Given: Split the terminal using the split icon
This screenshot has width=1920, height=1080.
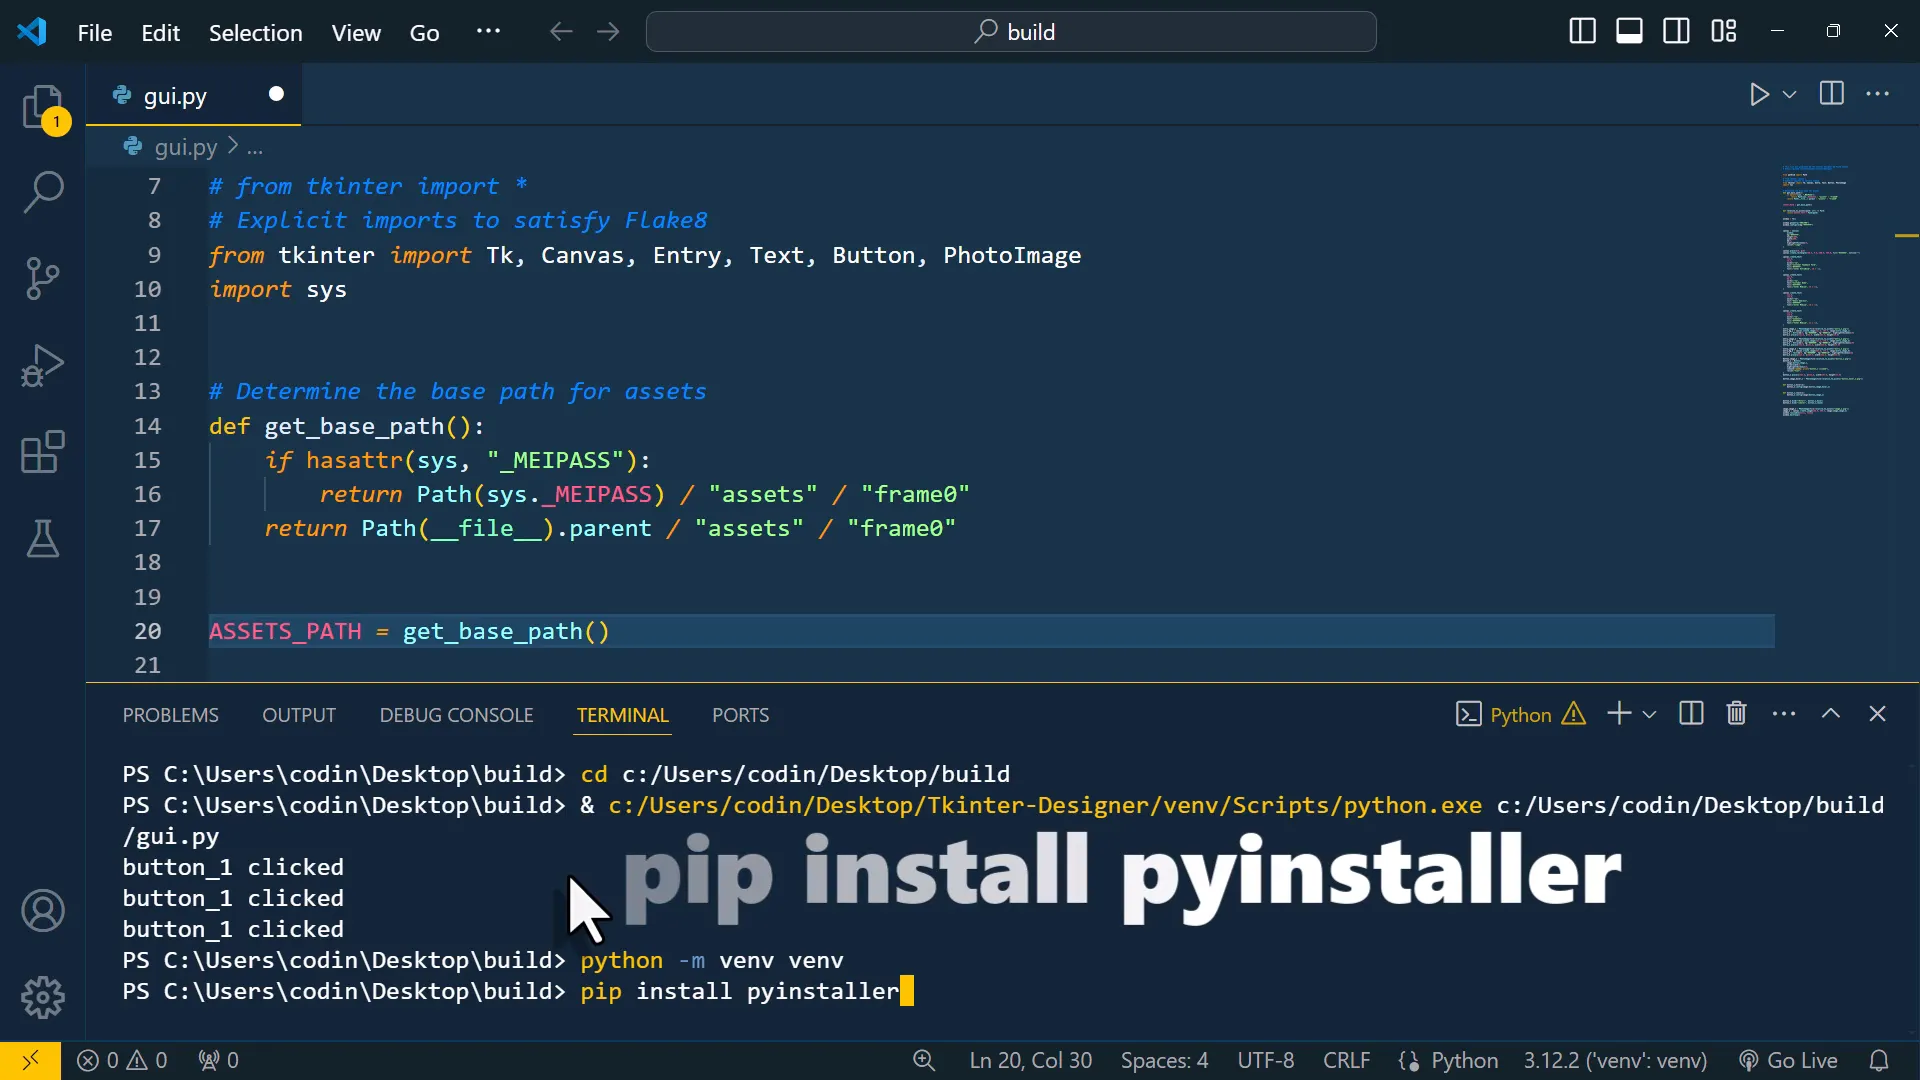Looking at the screenshot, I should click(x=1690, y=714).
